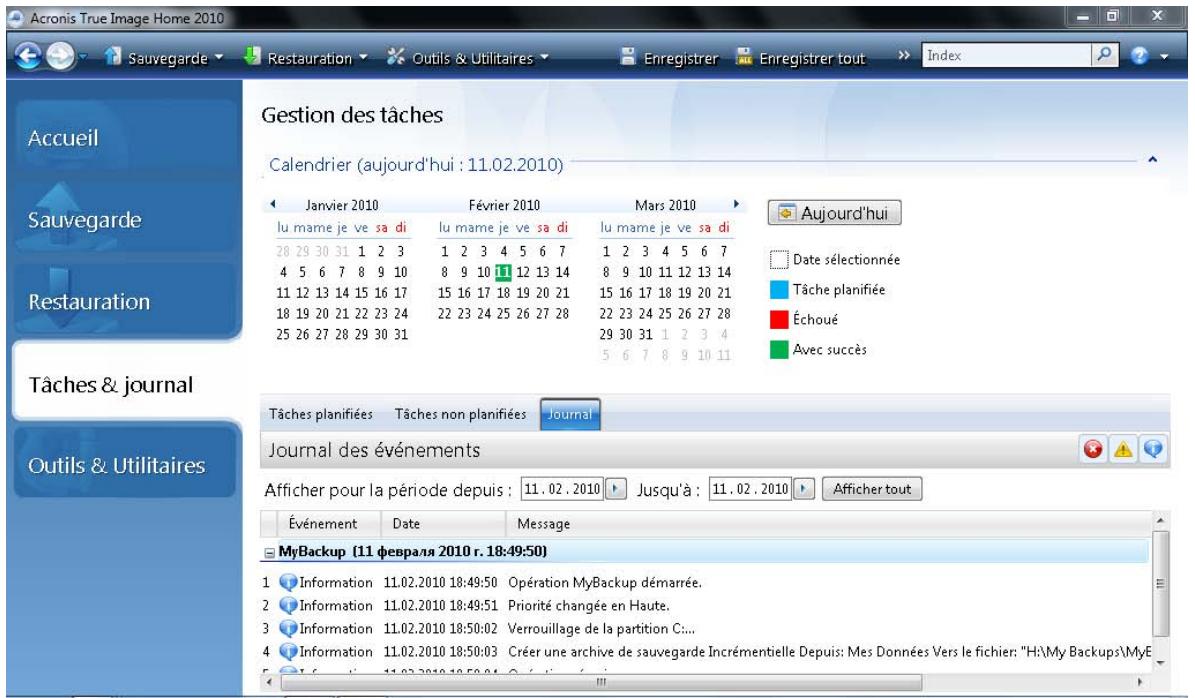Click the journal vertical scrollbar thumb
This screenshot has height=698, width=1195.
(x=1160, y=584)
